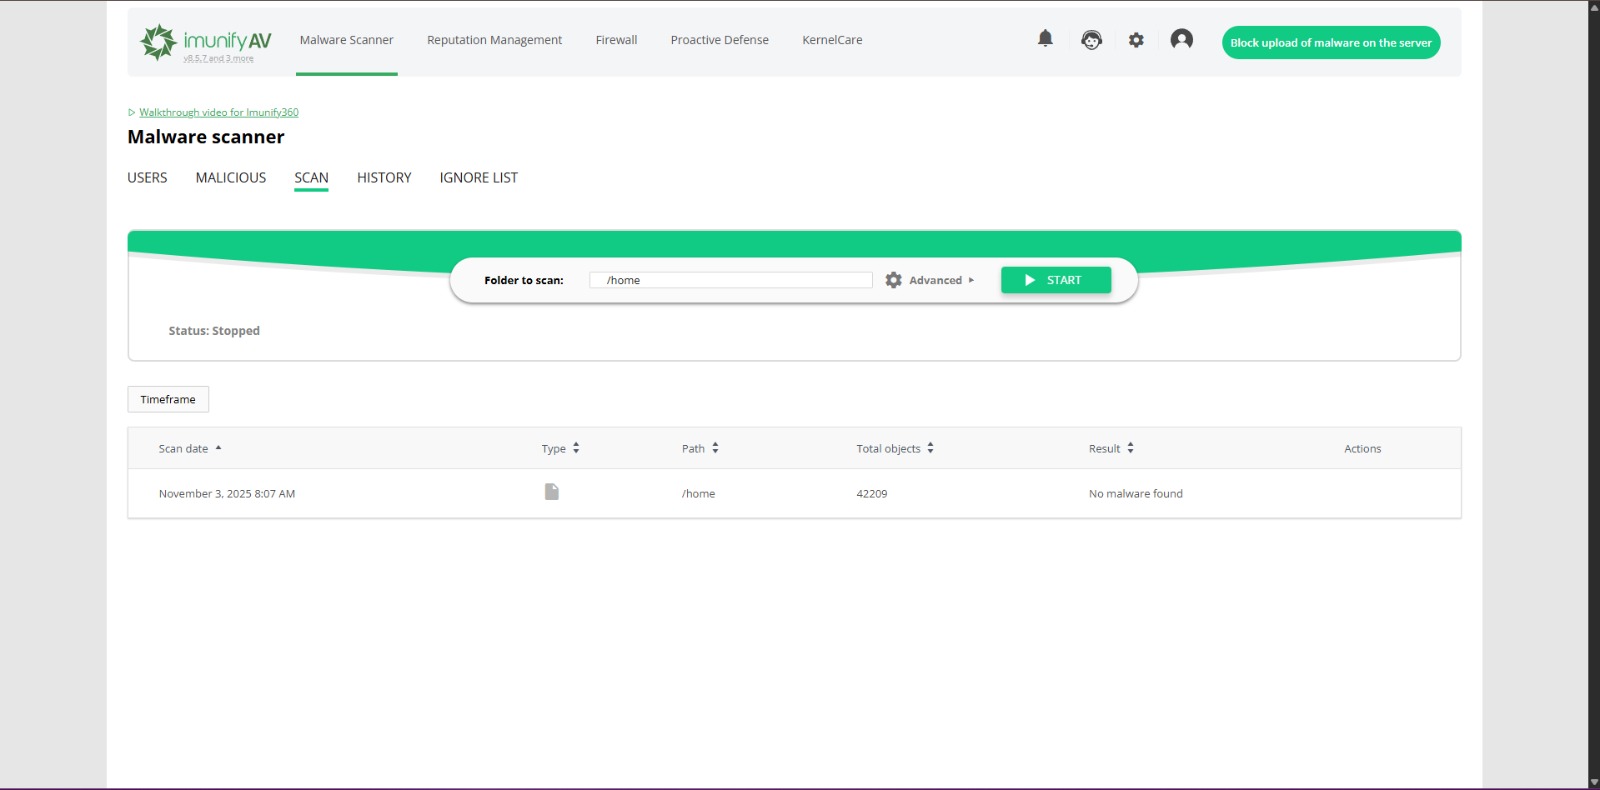
Task: Open the notifications bell
Action: click(x=1045, y=39)
